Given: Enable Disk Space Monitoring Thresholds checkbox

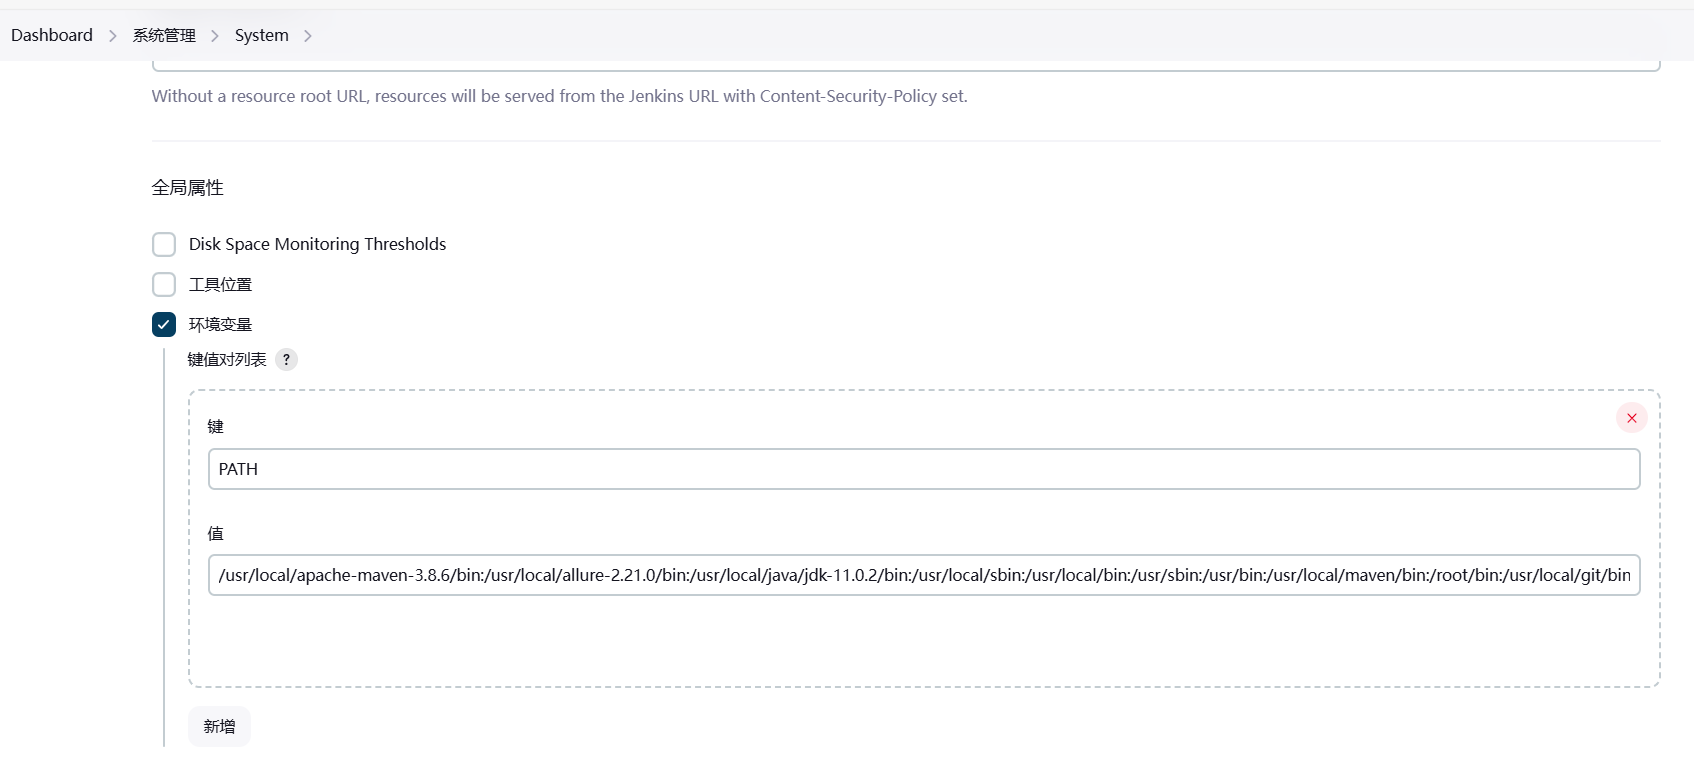Looking at the screenshot, I should coord(164,244).
